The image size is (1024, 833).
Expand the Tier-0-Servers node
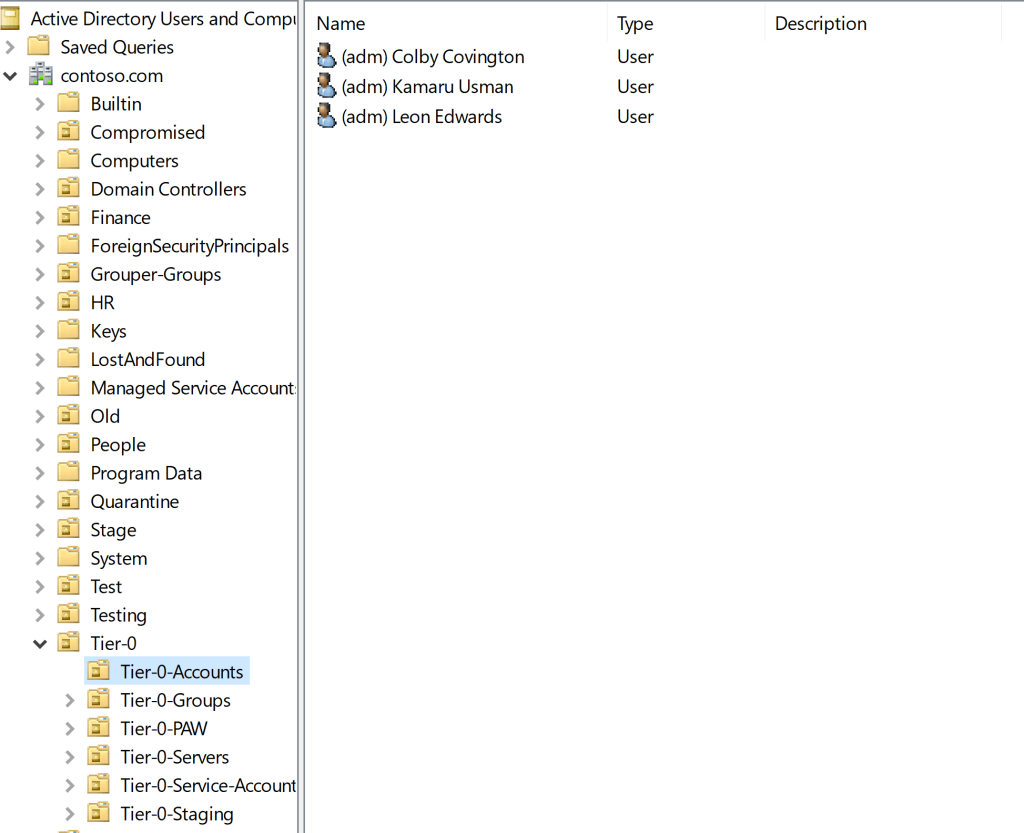70,757
